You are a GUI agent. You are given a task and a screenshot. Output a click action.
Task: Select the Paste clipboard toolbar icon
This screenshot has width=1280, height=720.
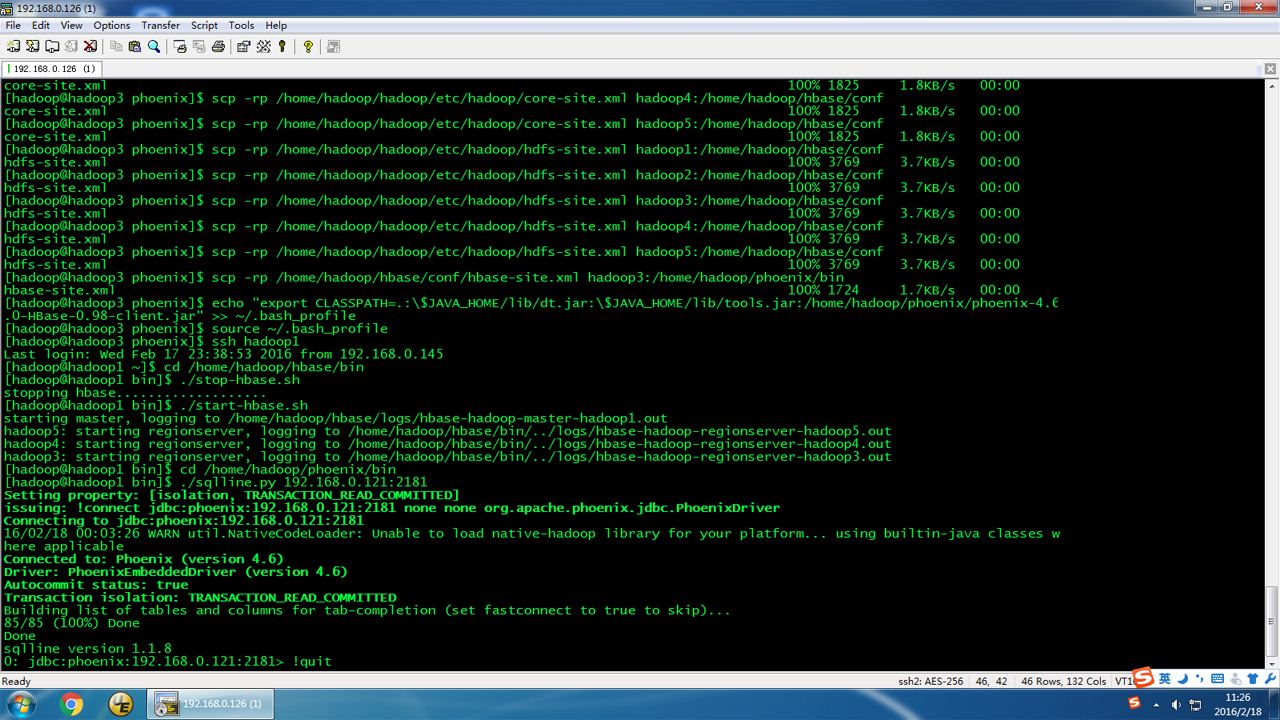[x=134, y=46]
